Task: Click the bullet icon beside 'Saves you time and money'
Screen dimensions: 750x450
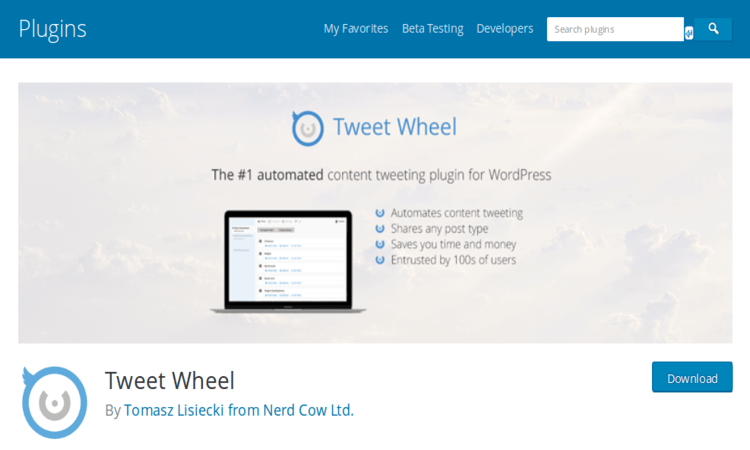Action: tap(380, 244)
